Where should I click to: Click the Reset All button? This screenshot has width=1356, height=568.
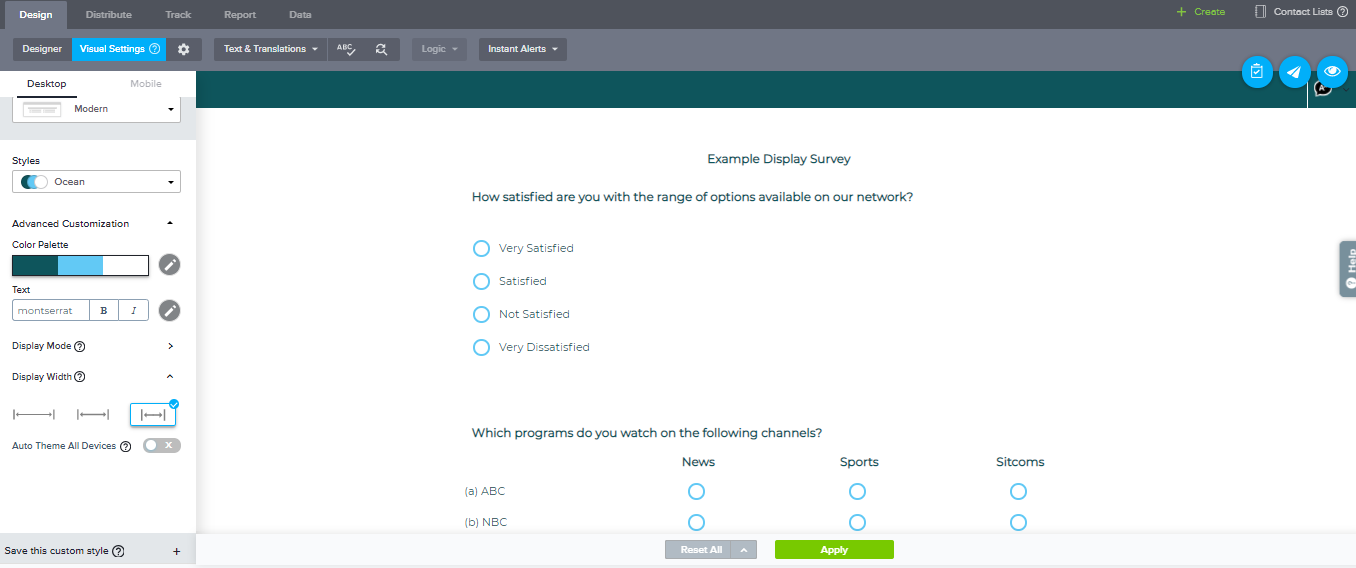point(700,550)
